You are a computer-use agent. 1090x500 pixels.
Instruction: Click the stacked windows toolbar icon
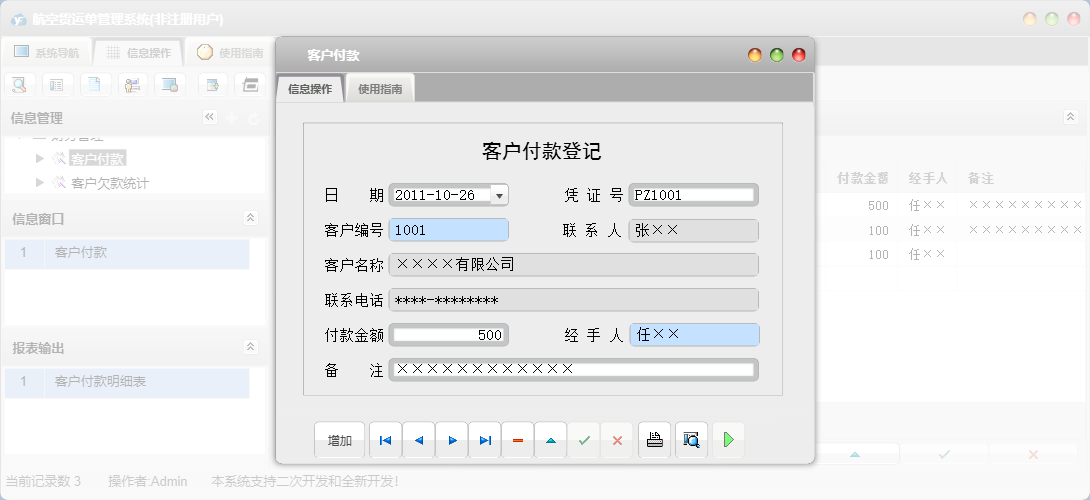(x=250, y=85)
